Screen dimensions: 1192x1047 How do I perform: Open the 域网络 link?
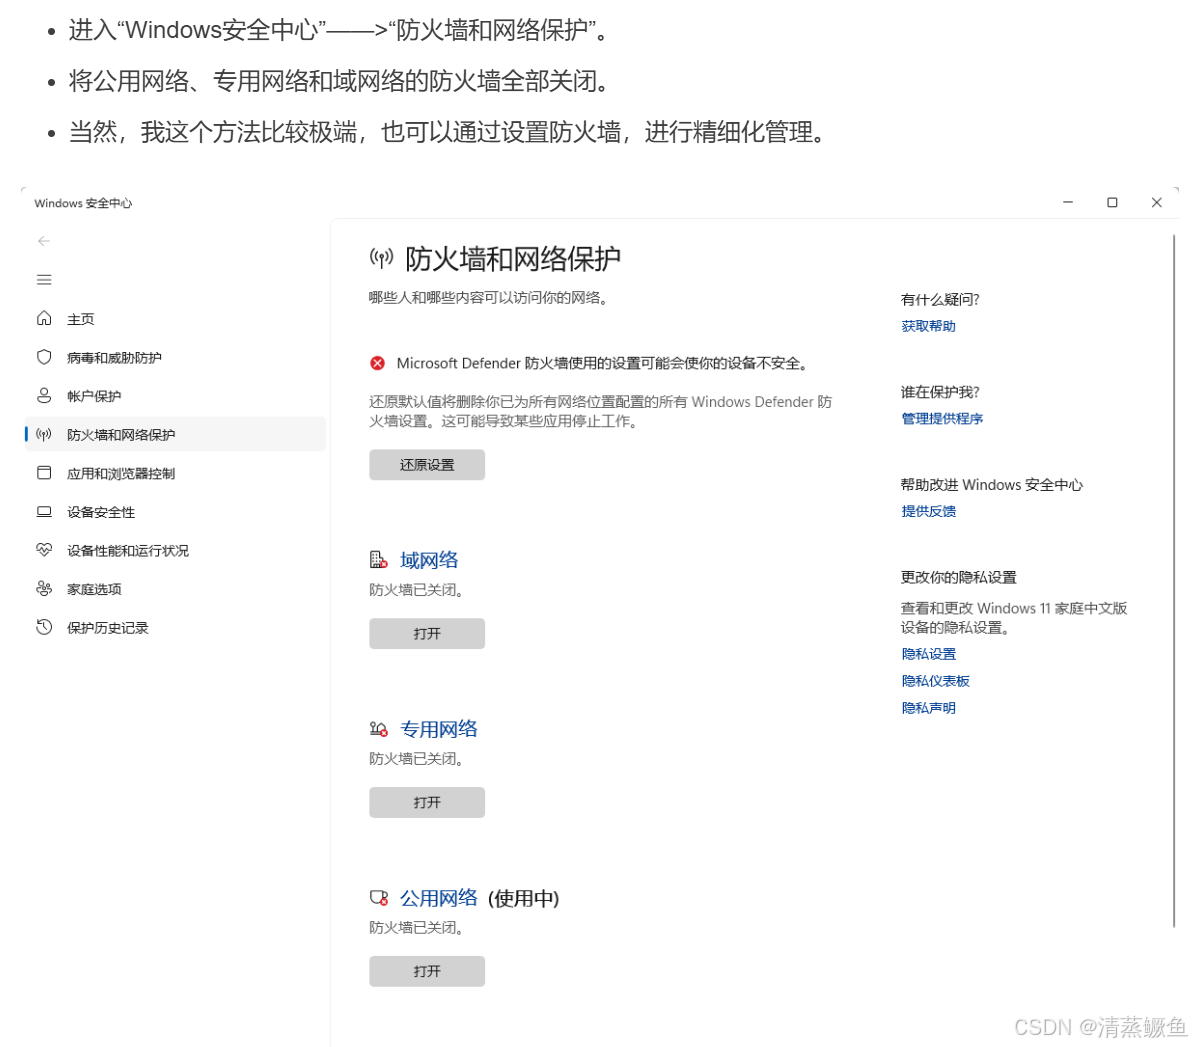coord(429,560)
